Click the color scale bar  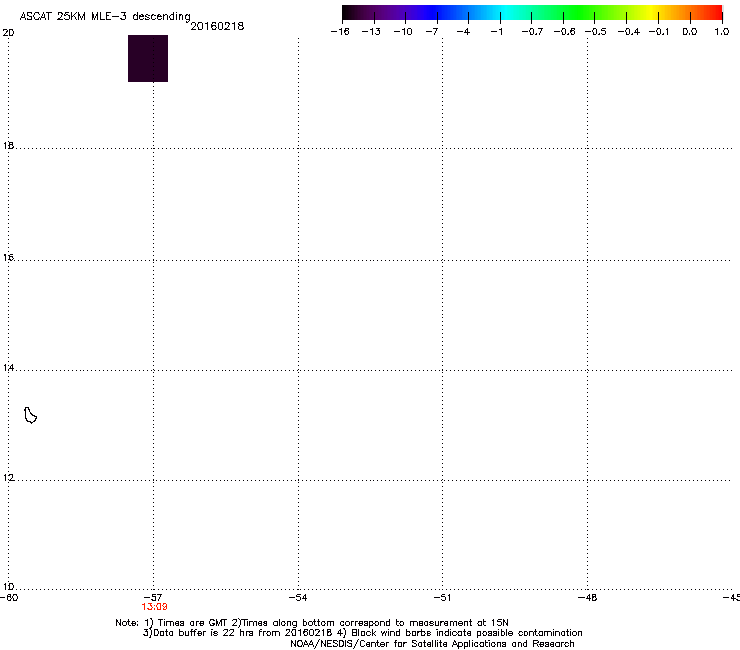[532, 13]
